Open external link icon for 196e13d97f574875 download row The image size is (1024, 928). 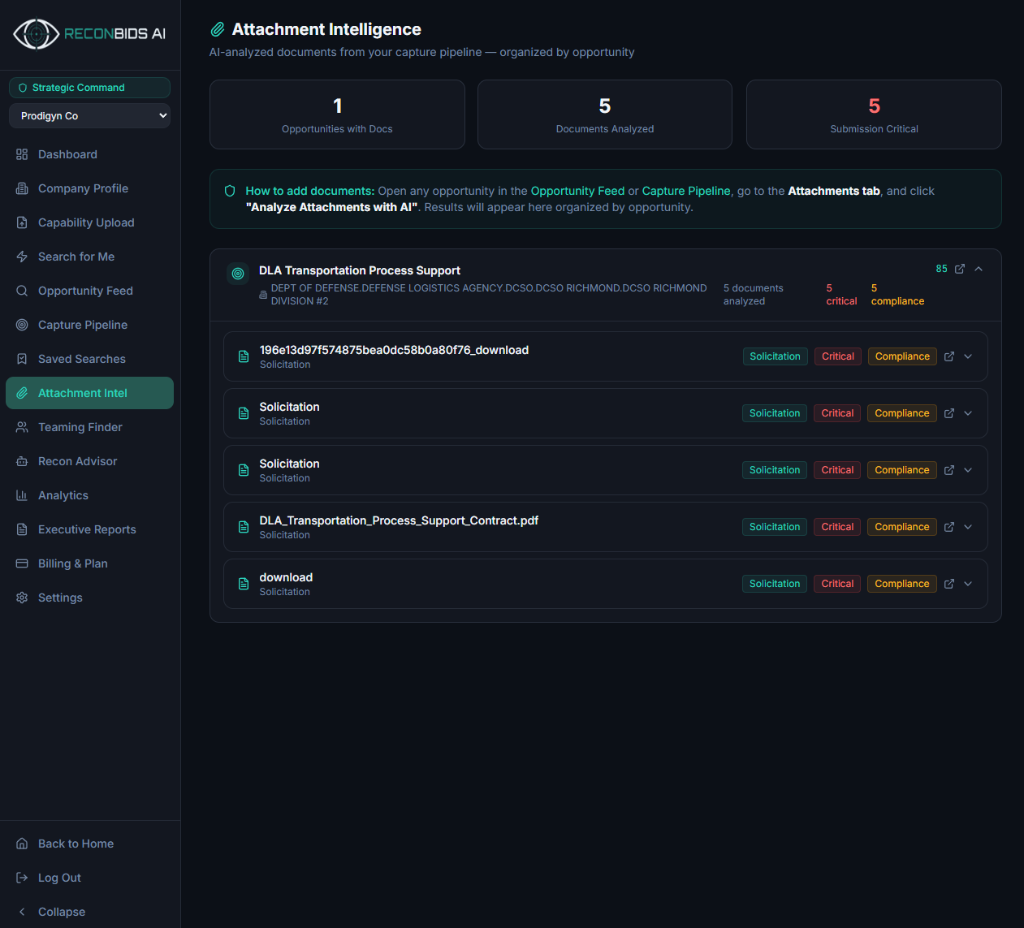pos(949,357)
